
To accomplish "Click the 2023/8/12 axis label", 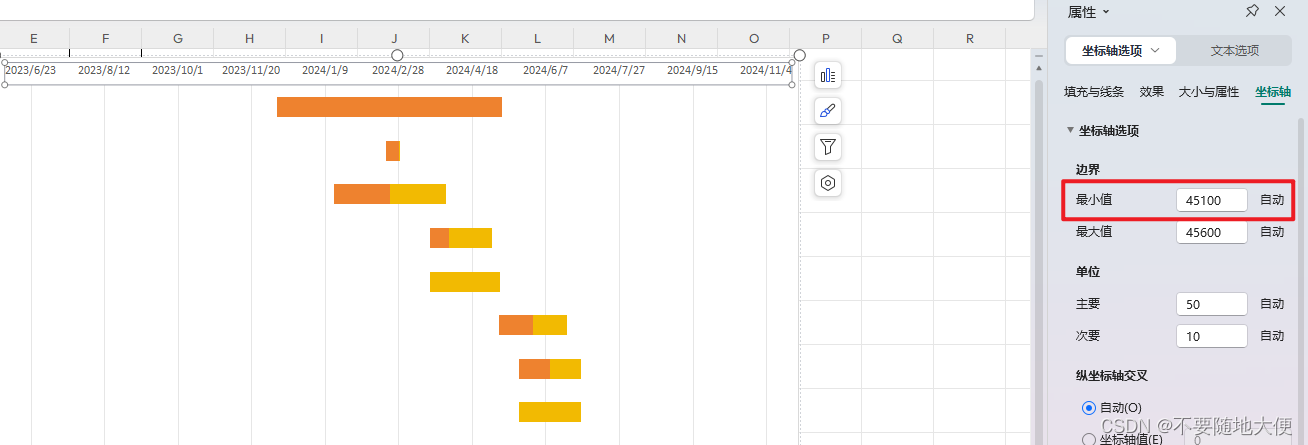I will [x=104, y=71].
